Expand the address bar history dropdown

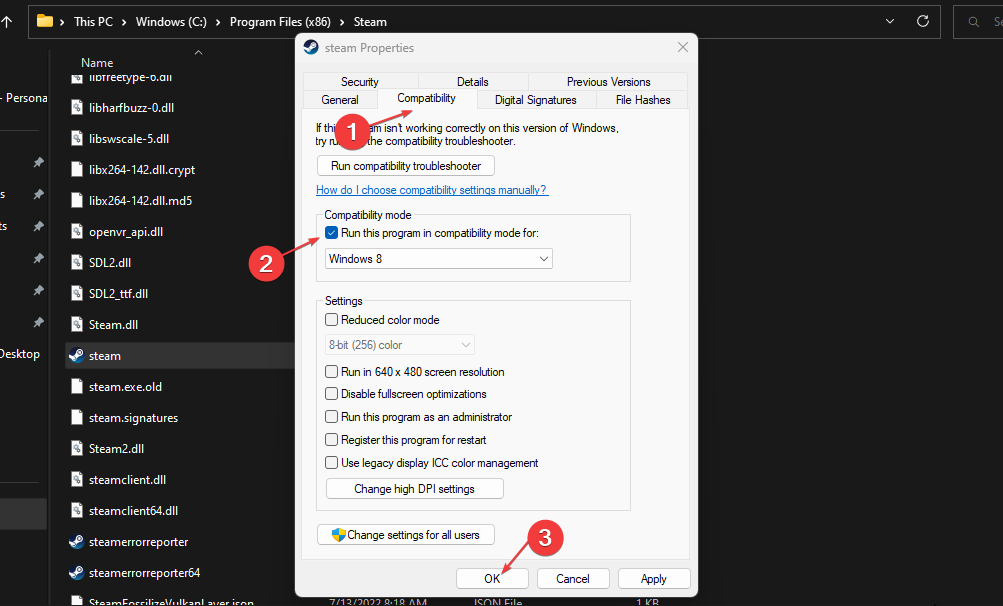(890, 21)
